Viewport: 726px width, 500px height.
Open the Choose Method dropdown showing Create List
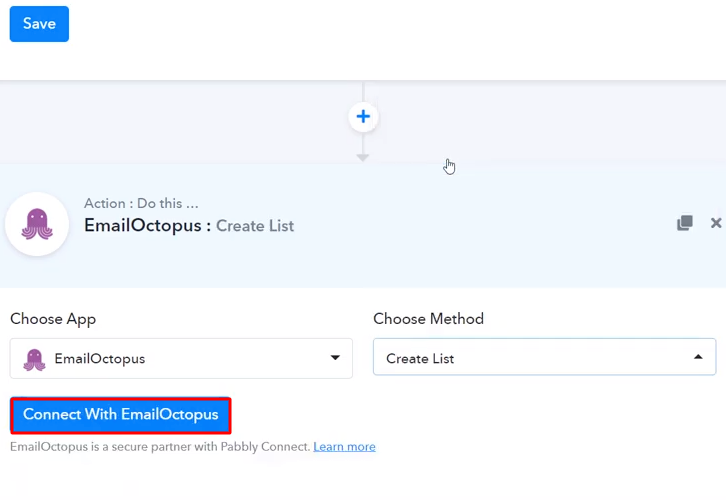(544, 357)
